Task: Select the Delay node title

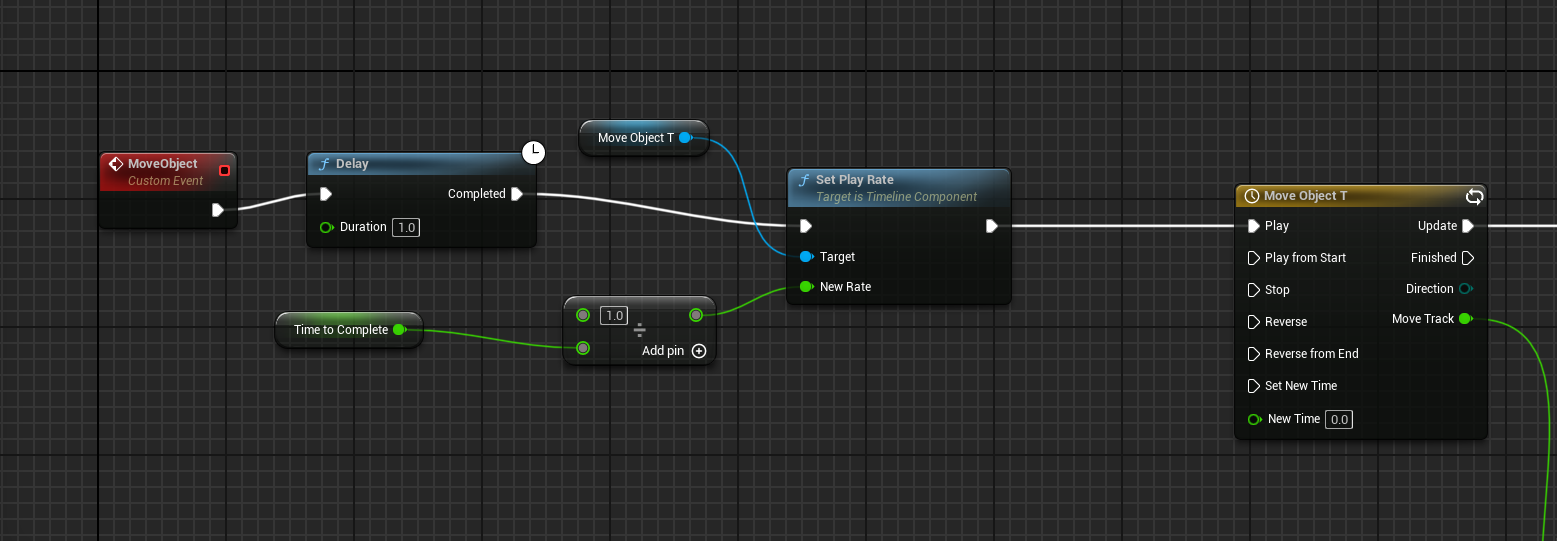Action: [x=352, y=164]
